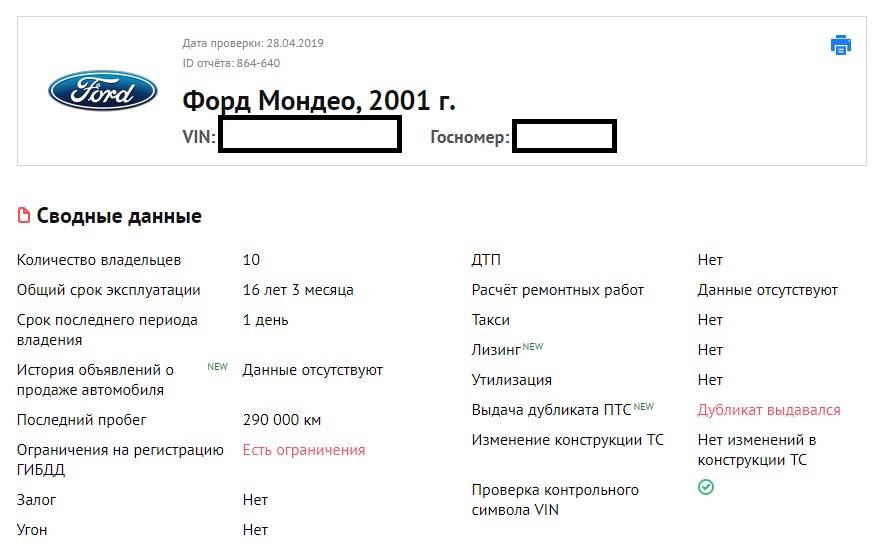Viewport: 884px width, 556px height.
Task: Click the Расчёт ремонтных работ label
Action: pyautogui.click(x=558, y=290)
